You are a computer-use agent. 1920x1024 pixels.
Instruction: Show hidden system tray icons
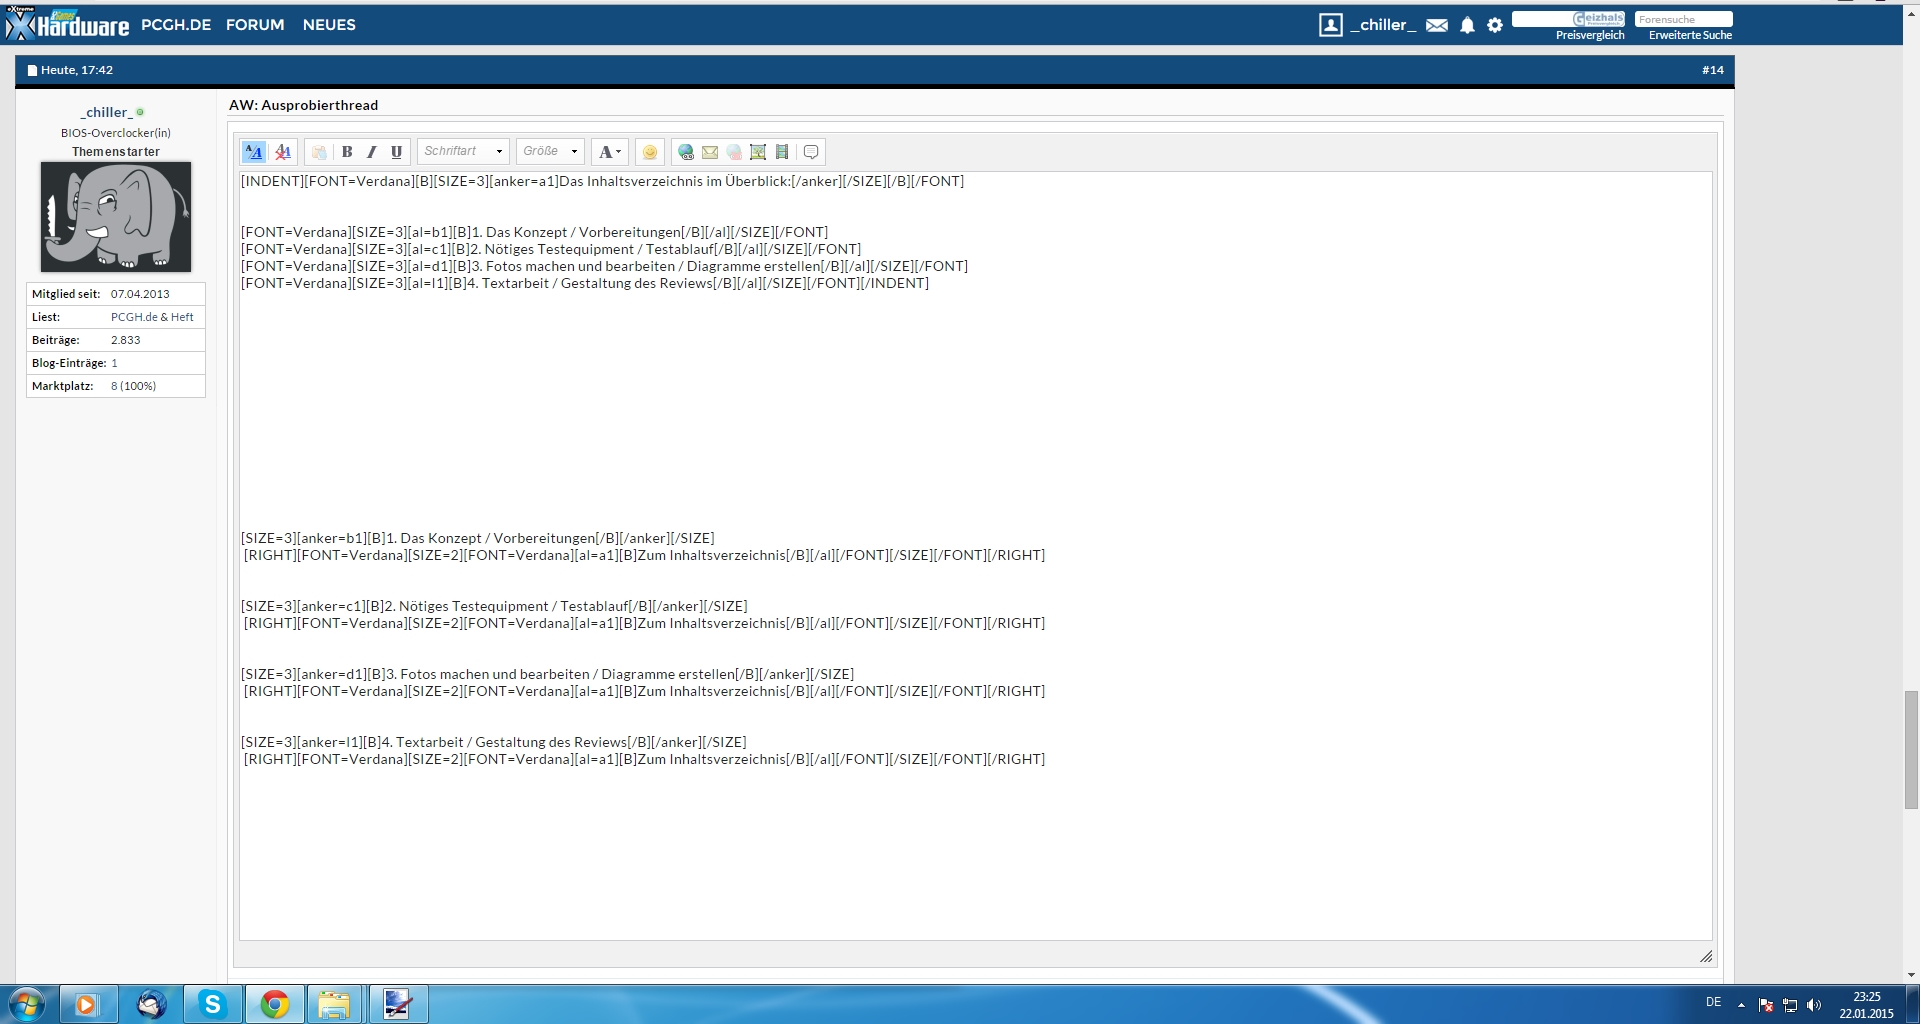coord(1741,1005)
